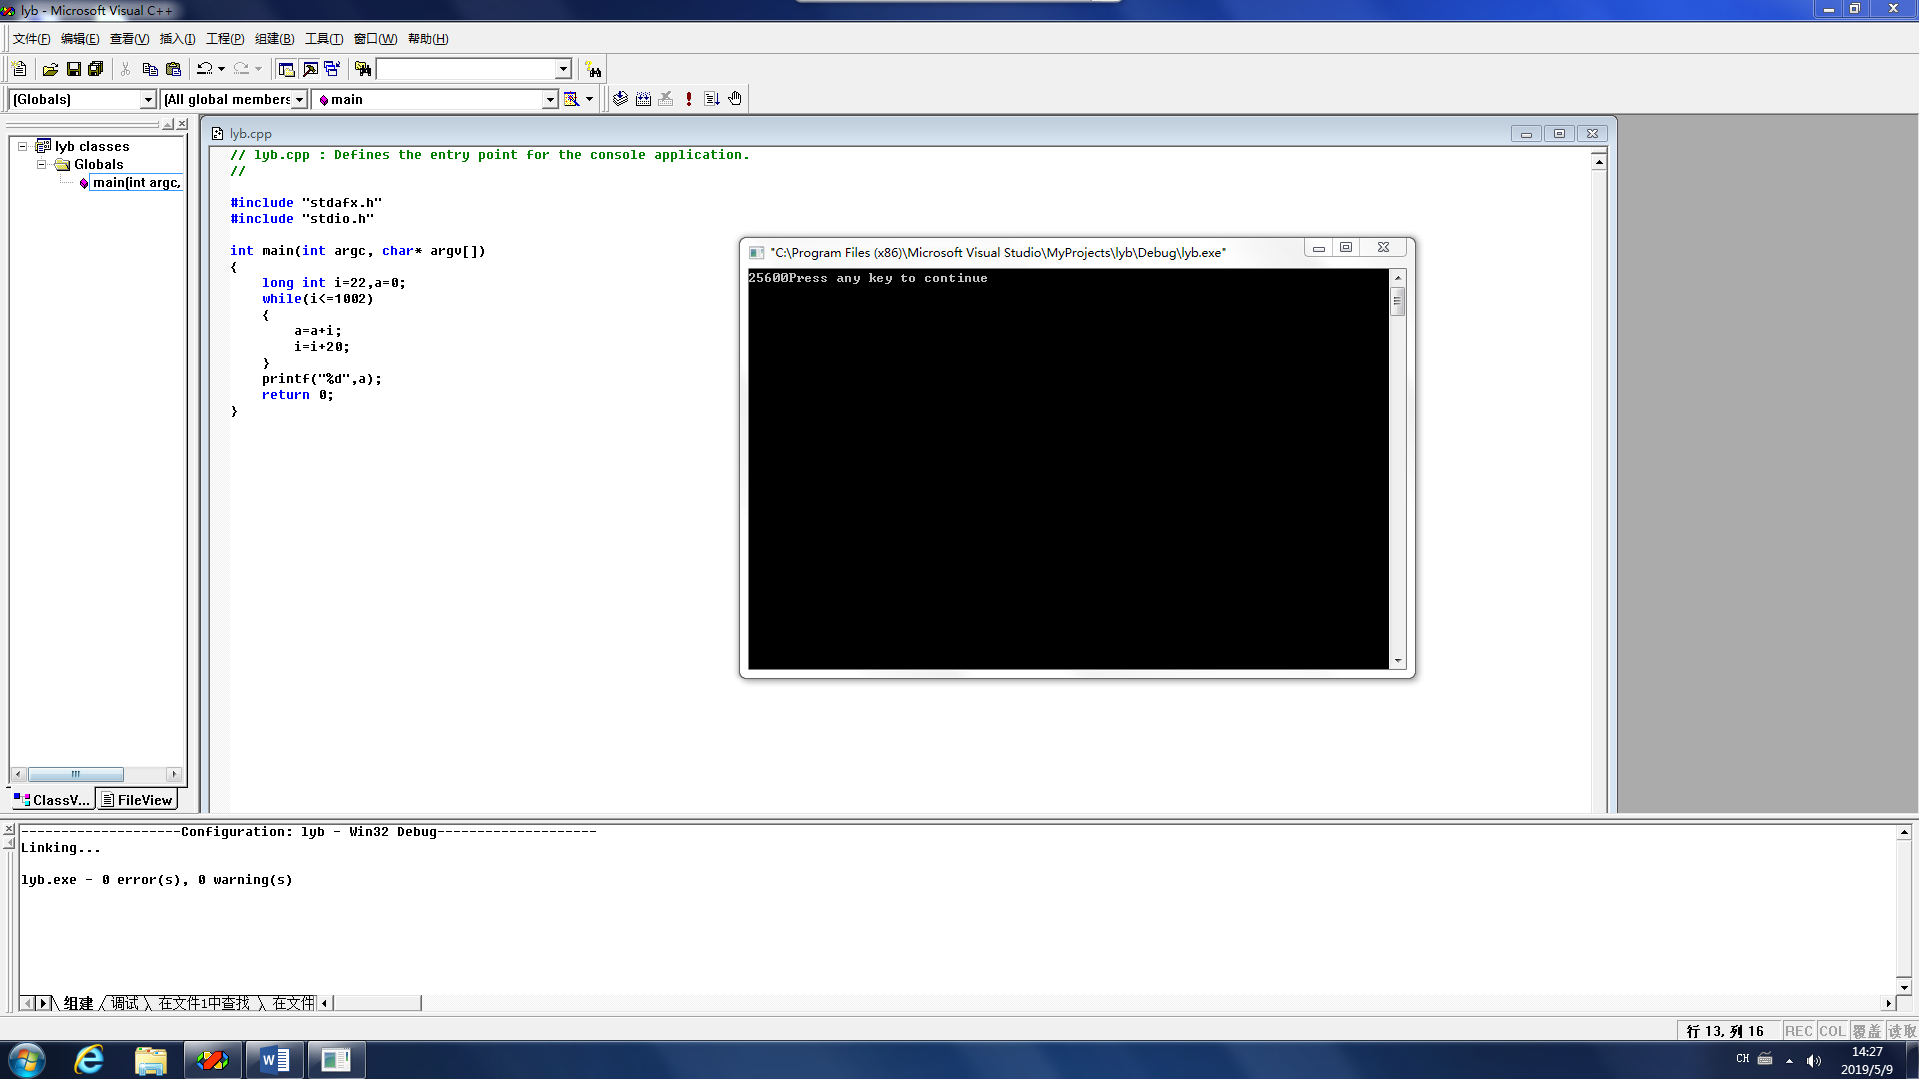This screenshot has width=1919, height=1079.
Task: Click the Undo arrow icon
Action: [x=204, y=69]
